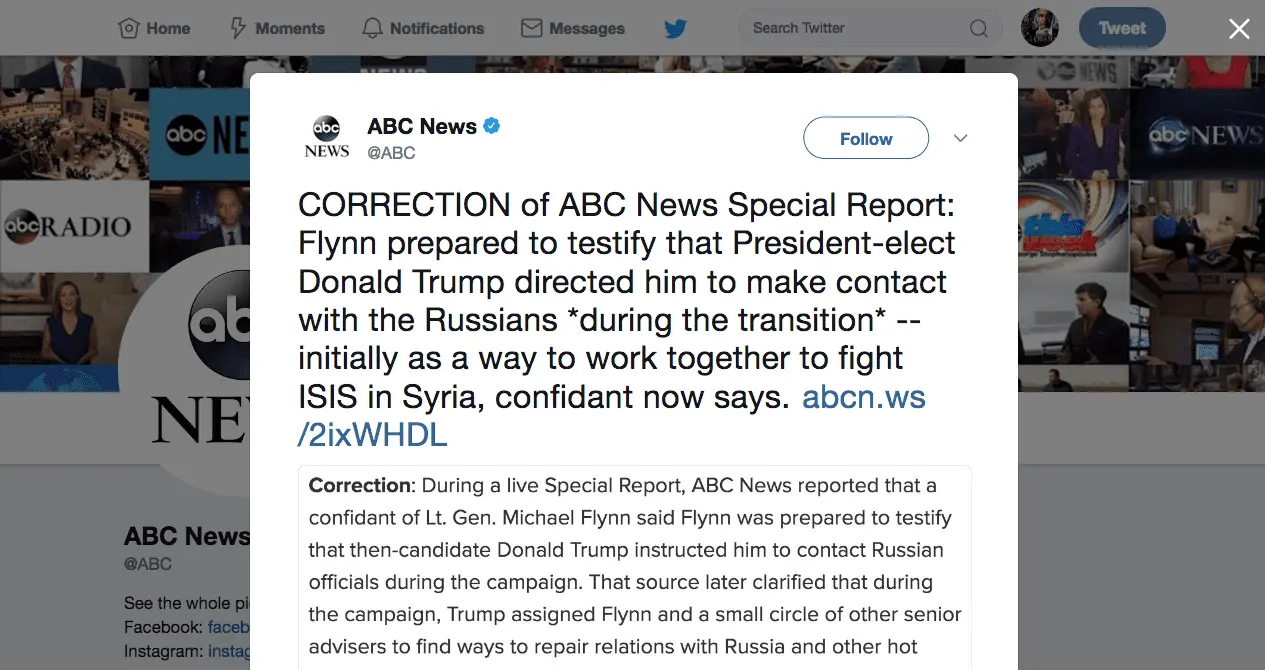
Task: Click the ABC News avatar in the tweet
Action: pos(327,138)
